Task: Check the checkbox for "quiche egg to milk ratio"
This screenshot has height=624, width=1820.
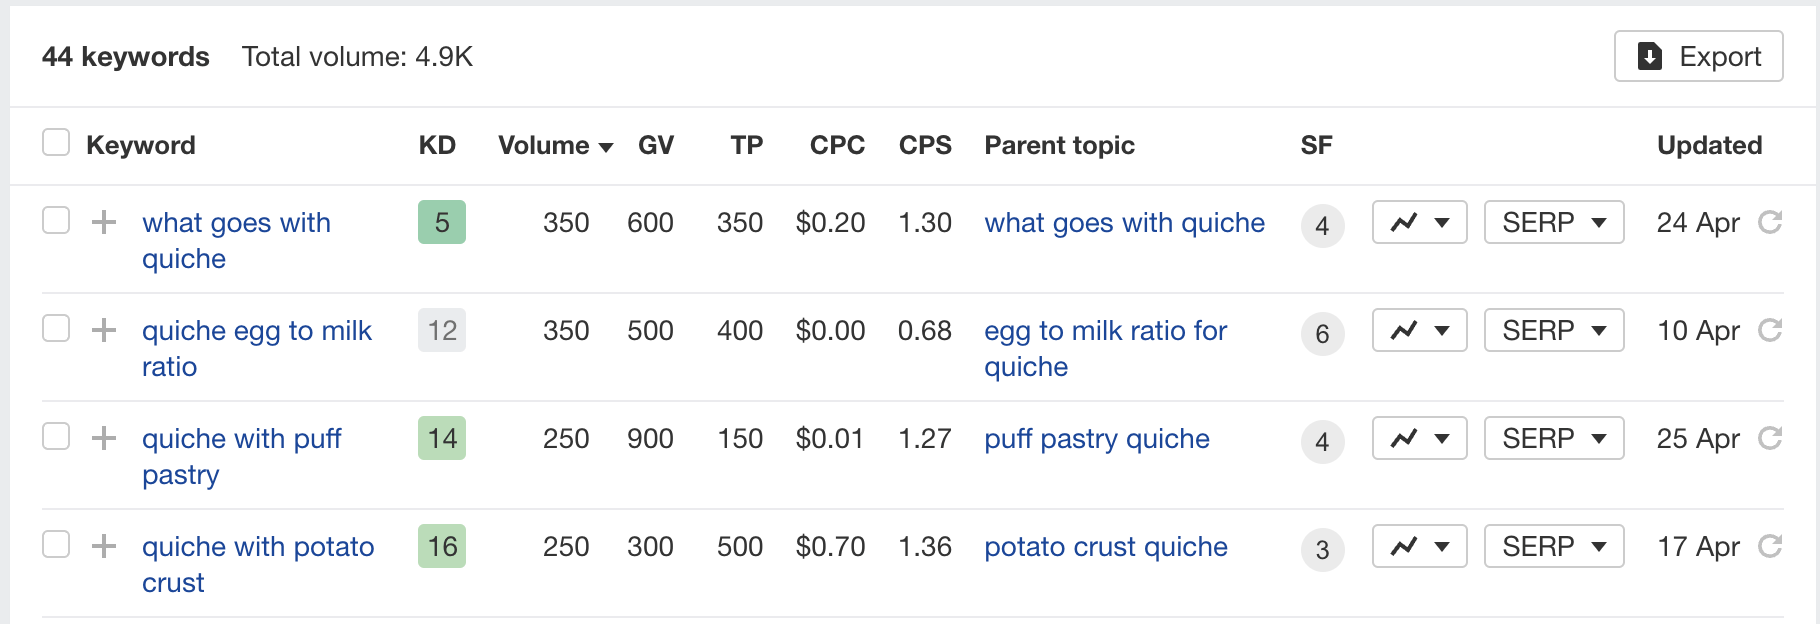Action: click(x=56, y=329)
